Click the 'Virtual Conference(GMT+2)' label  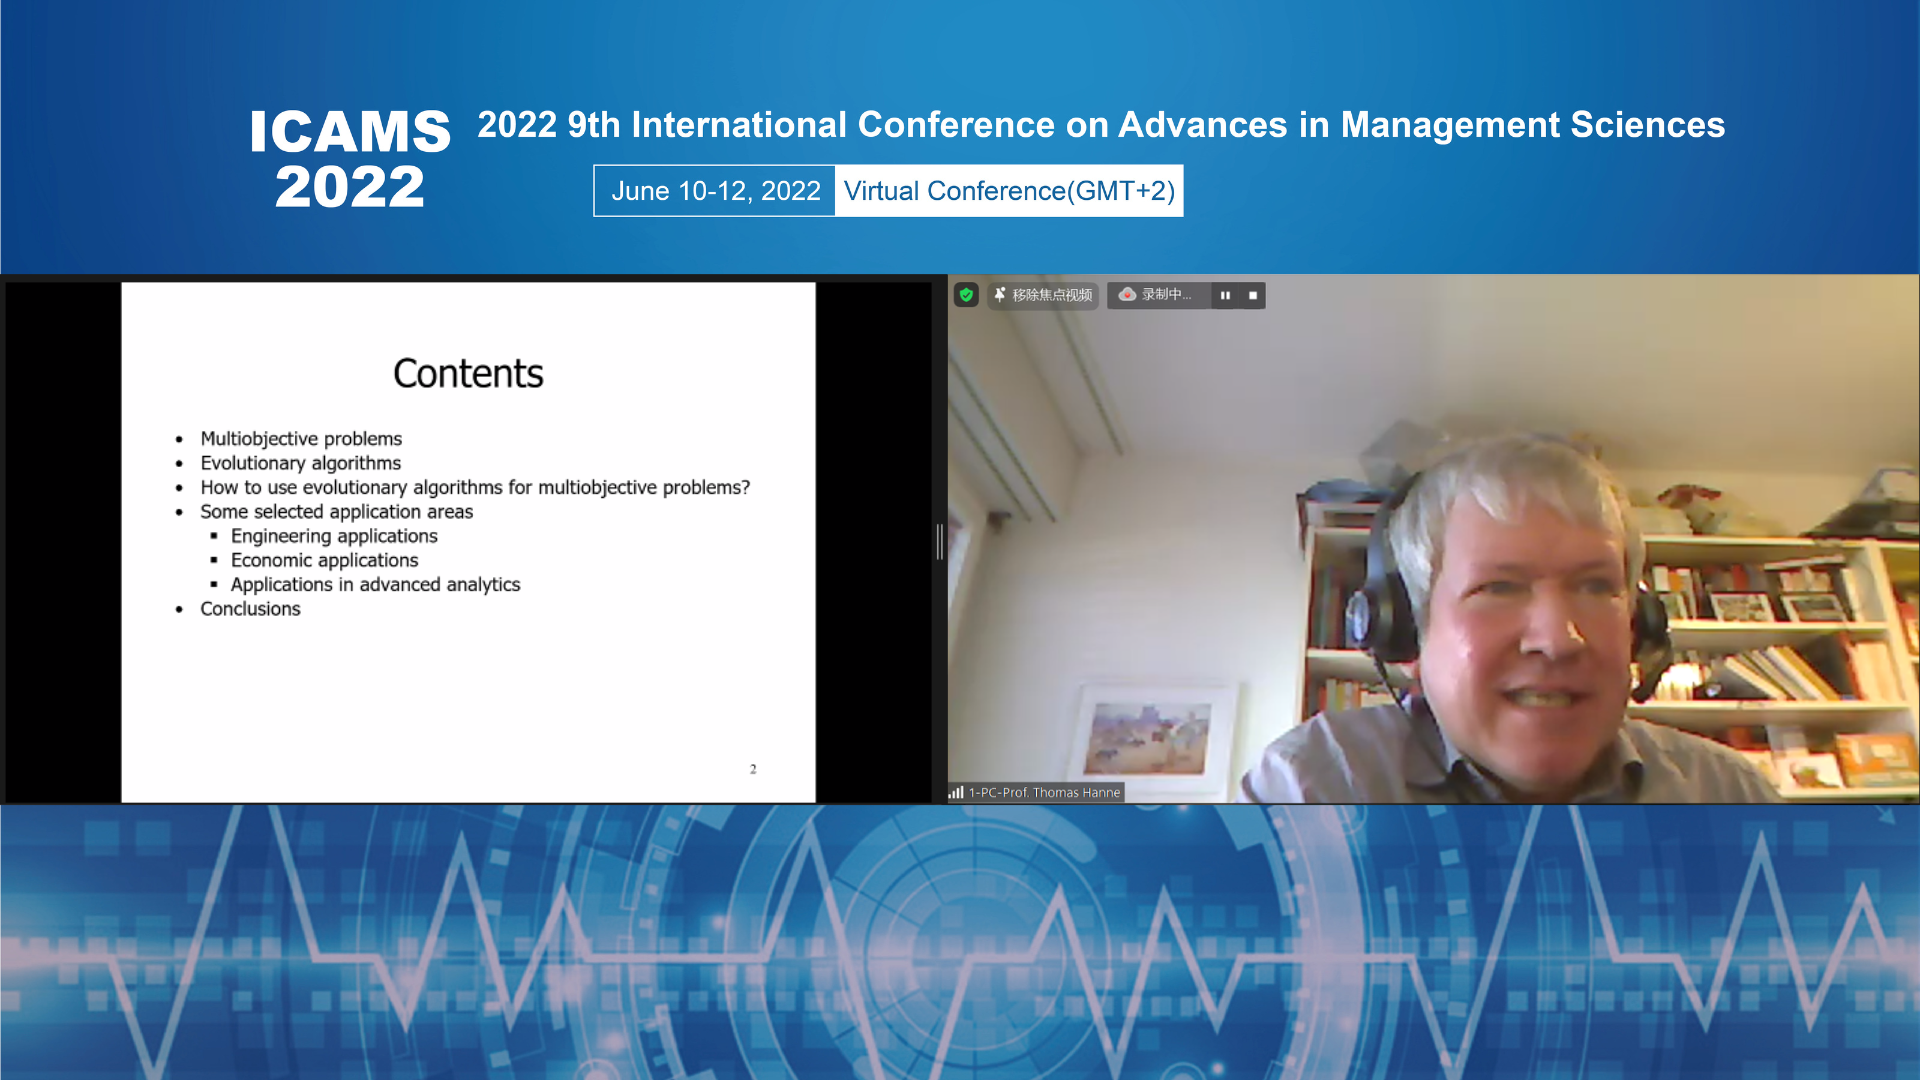click(1009, 191)
